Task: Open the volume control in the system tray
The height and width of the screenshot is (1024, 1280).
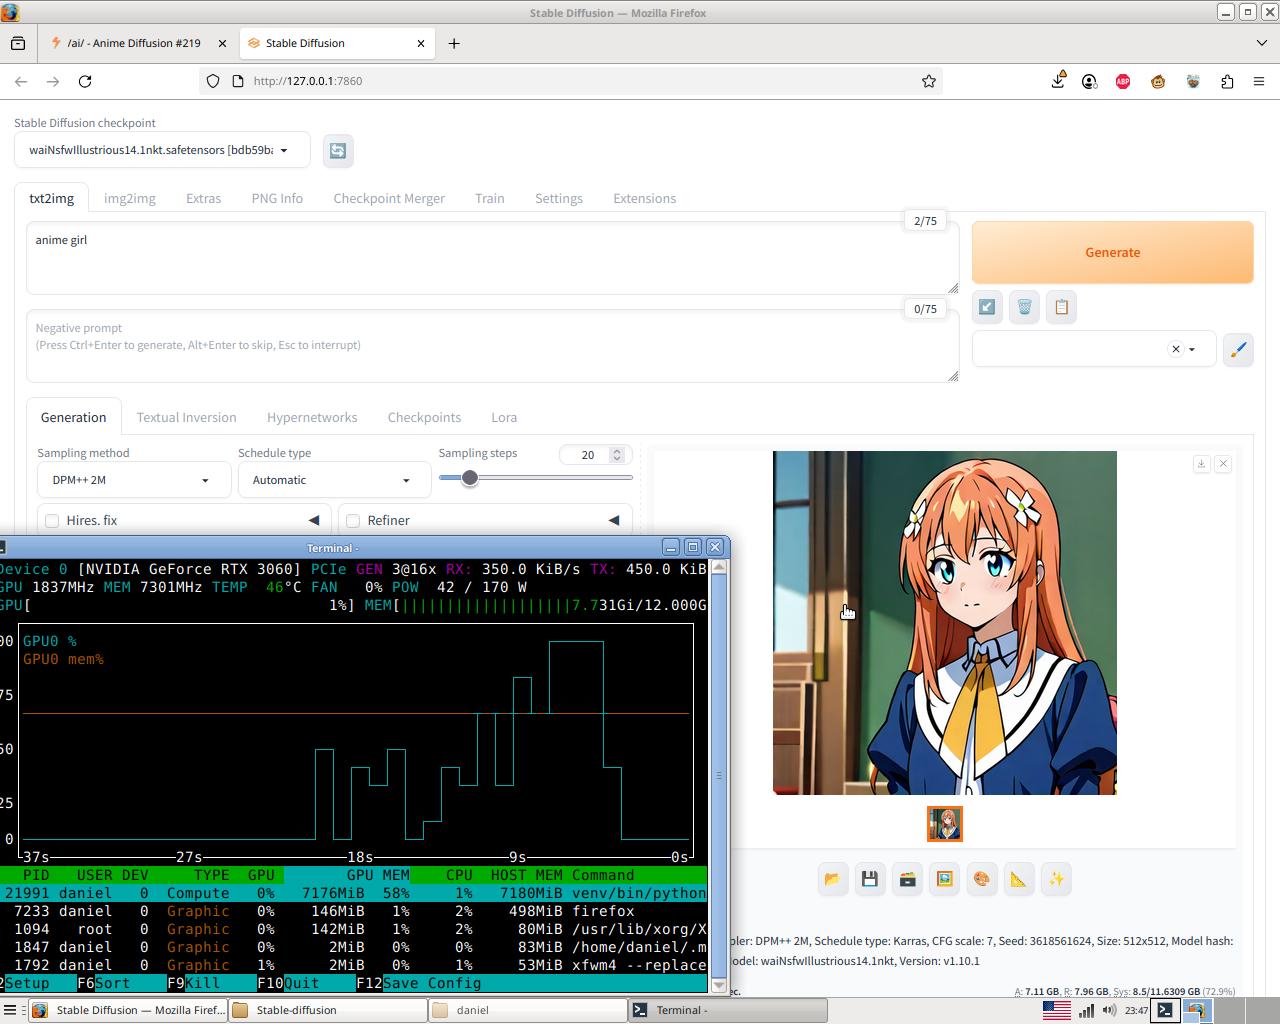Action: (x=1110, y=1010)
